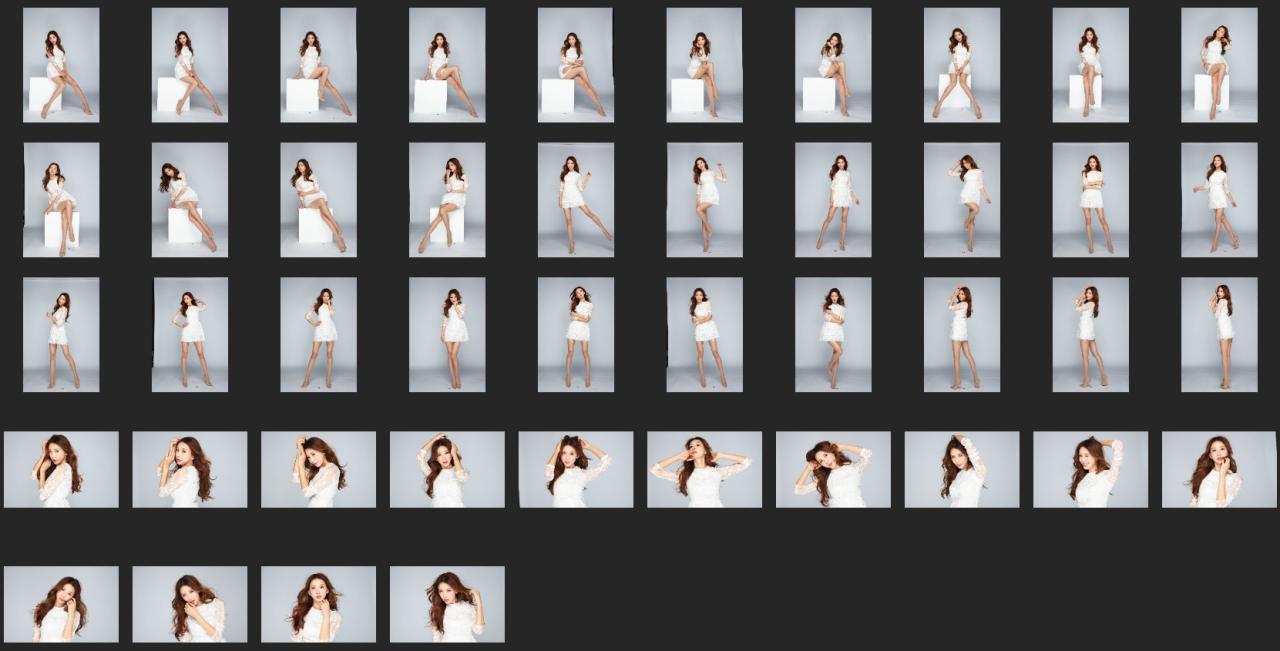Screen dimensions: 1280x651
Task: Open second-row standing photo with leg extended sideways
Action: click(576, 200)
